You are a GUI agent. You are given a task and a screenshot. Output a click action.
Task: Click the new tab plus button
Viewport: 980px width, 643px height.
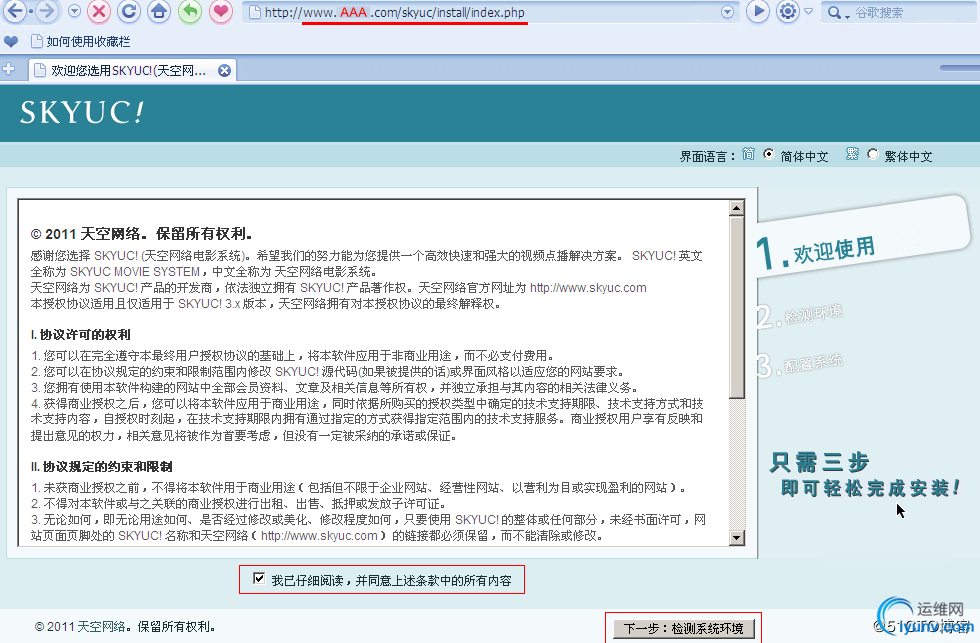coord(9,69)
